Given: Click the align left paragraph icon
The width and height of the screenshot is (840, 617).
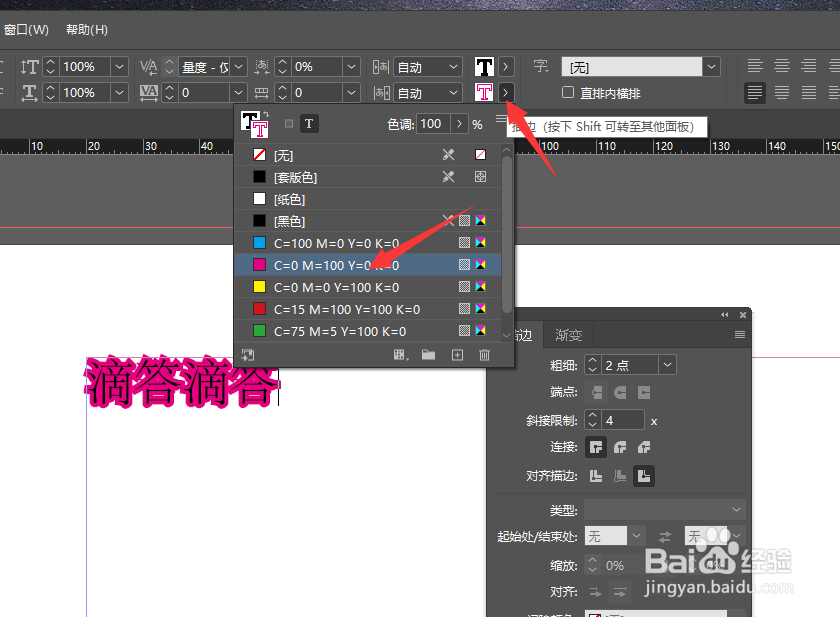Looking at the screenshot, I should coord(755,66).
